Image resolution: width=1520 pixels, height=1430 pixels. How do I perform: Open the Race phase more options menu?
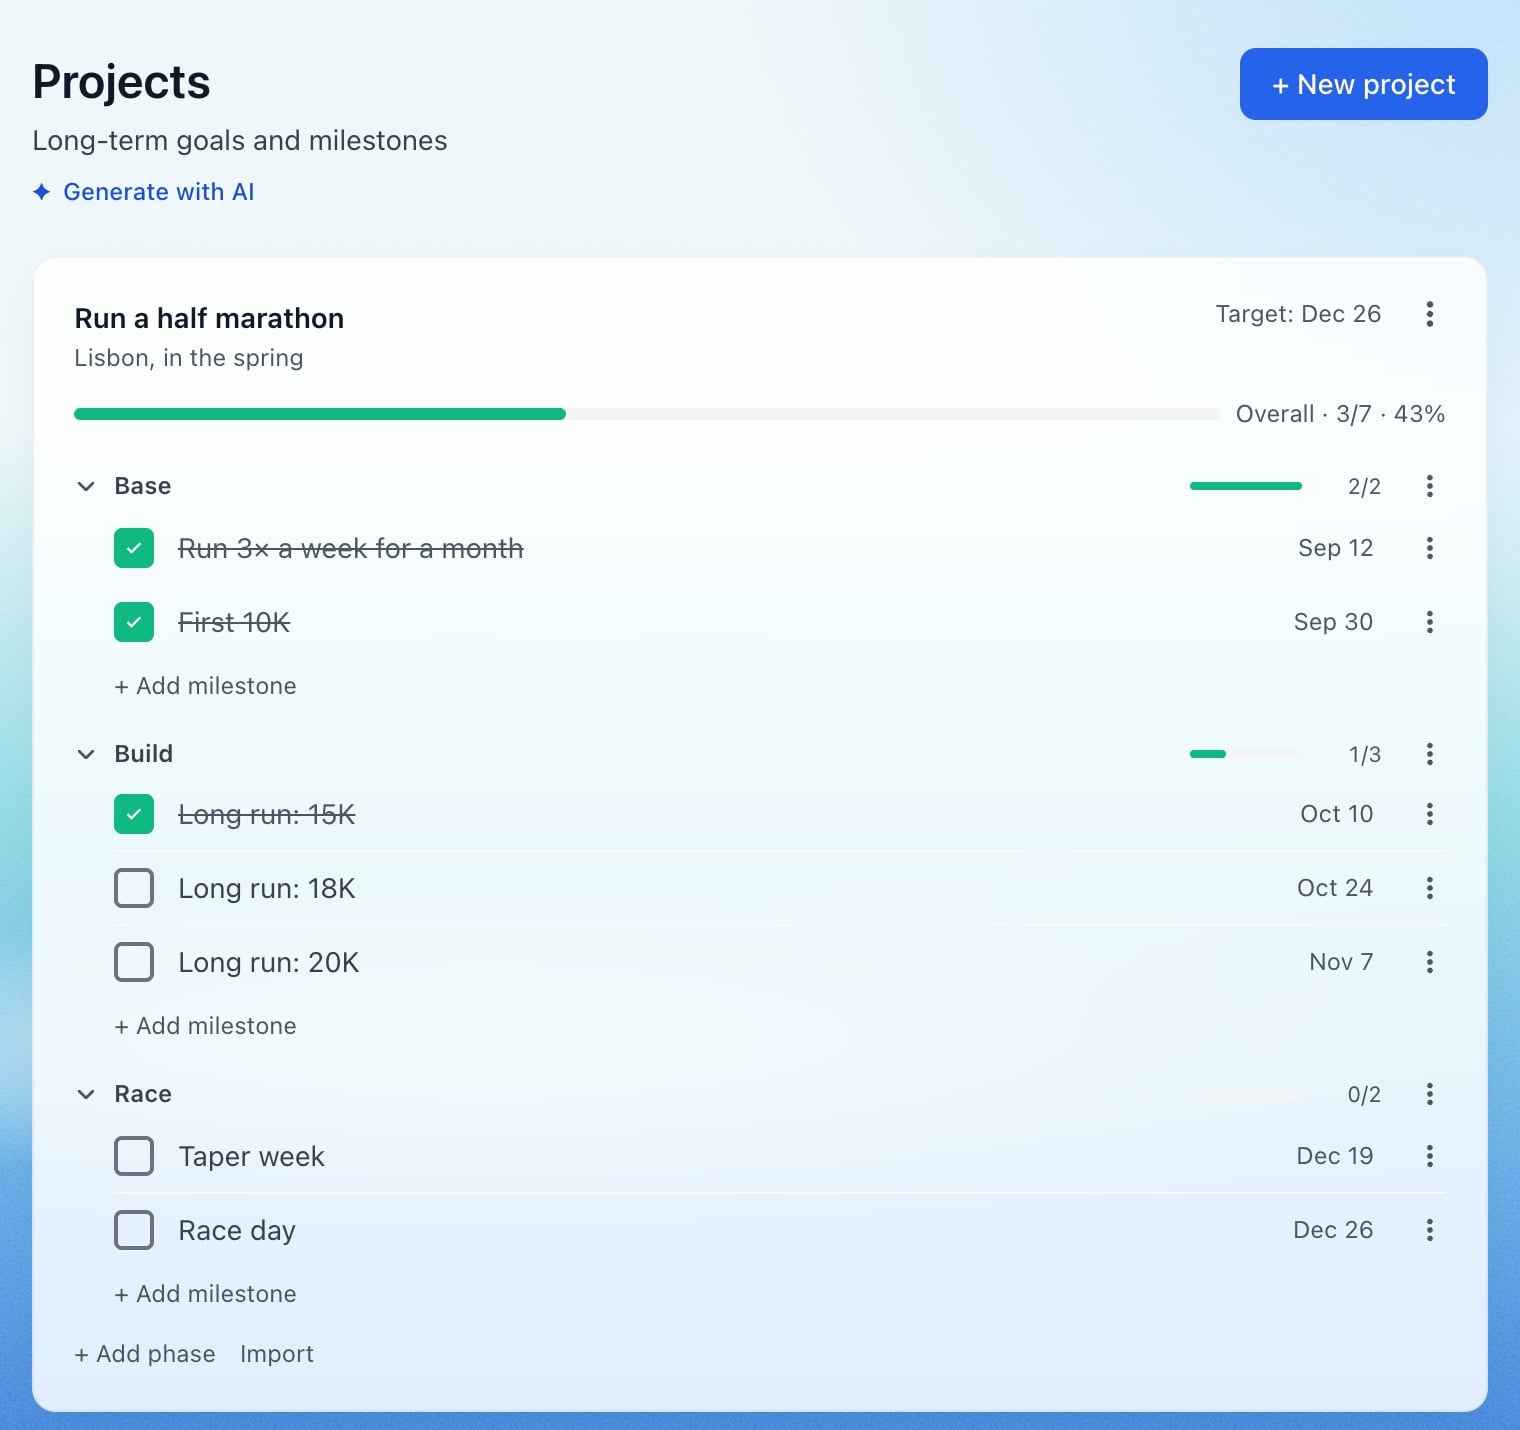click(1430, 1094)
